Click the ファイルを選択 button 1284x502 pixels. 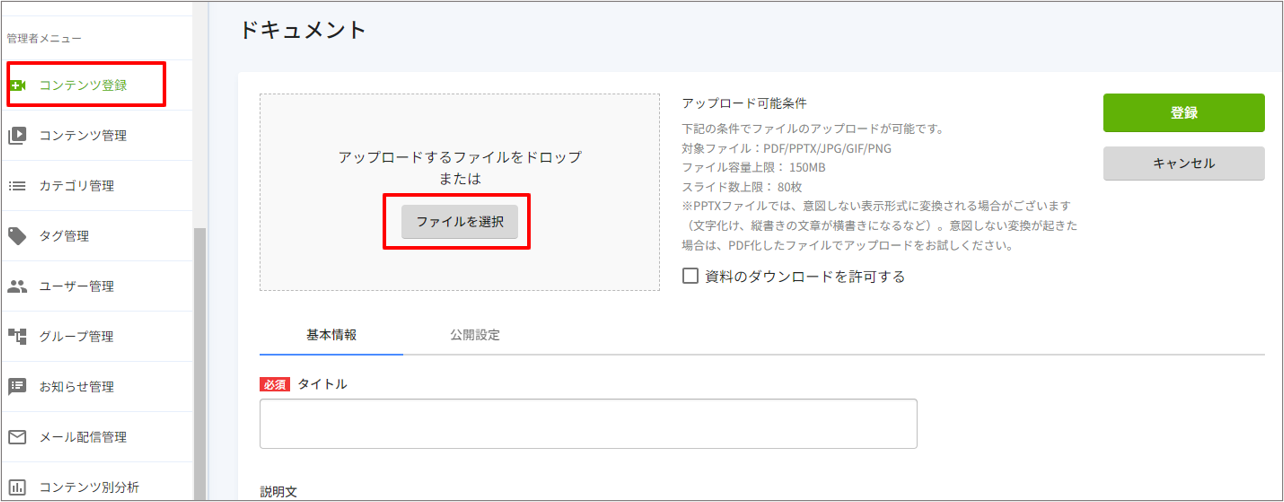tap(460, 222)
